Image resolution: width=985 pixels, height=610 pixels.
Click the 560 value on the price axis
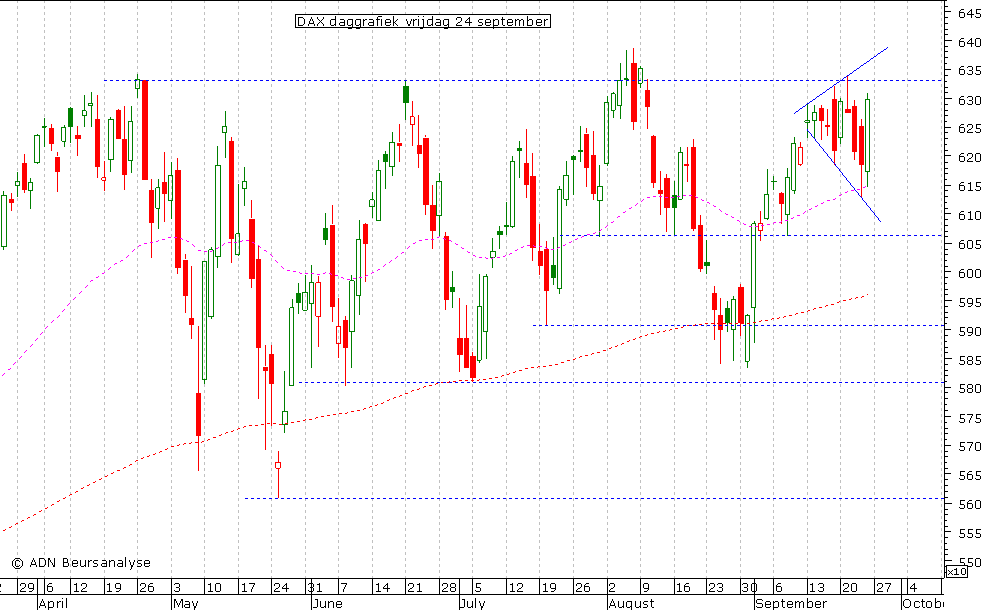[x=970, y=504]
